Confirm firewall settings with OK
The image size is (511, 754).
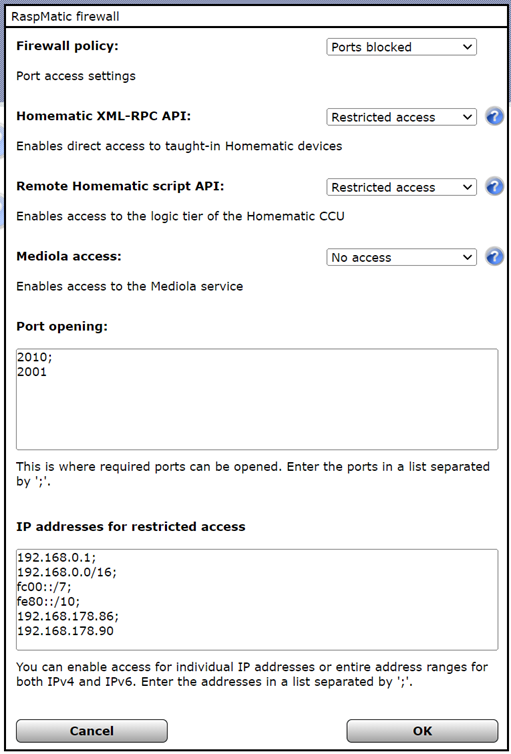[x=422, y=731]
